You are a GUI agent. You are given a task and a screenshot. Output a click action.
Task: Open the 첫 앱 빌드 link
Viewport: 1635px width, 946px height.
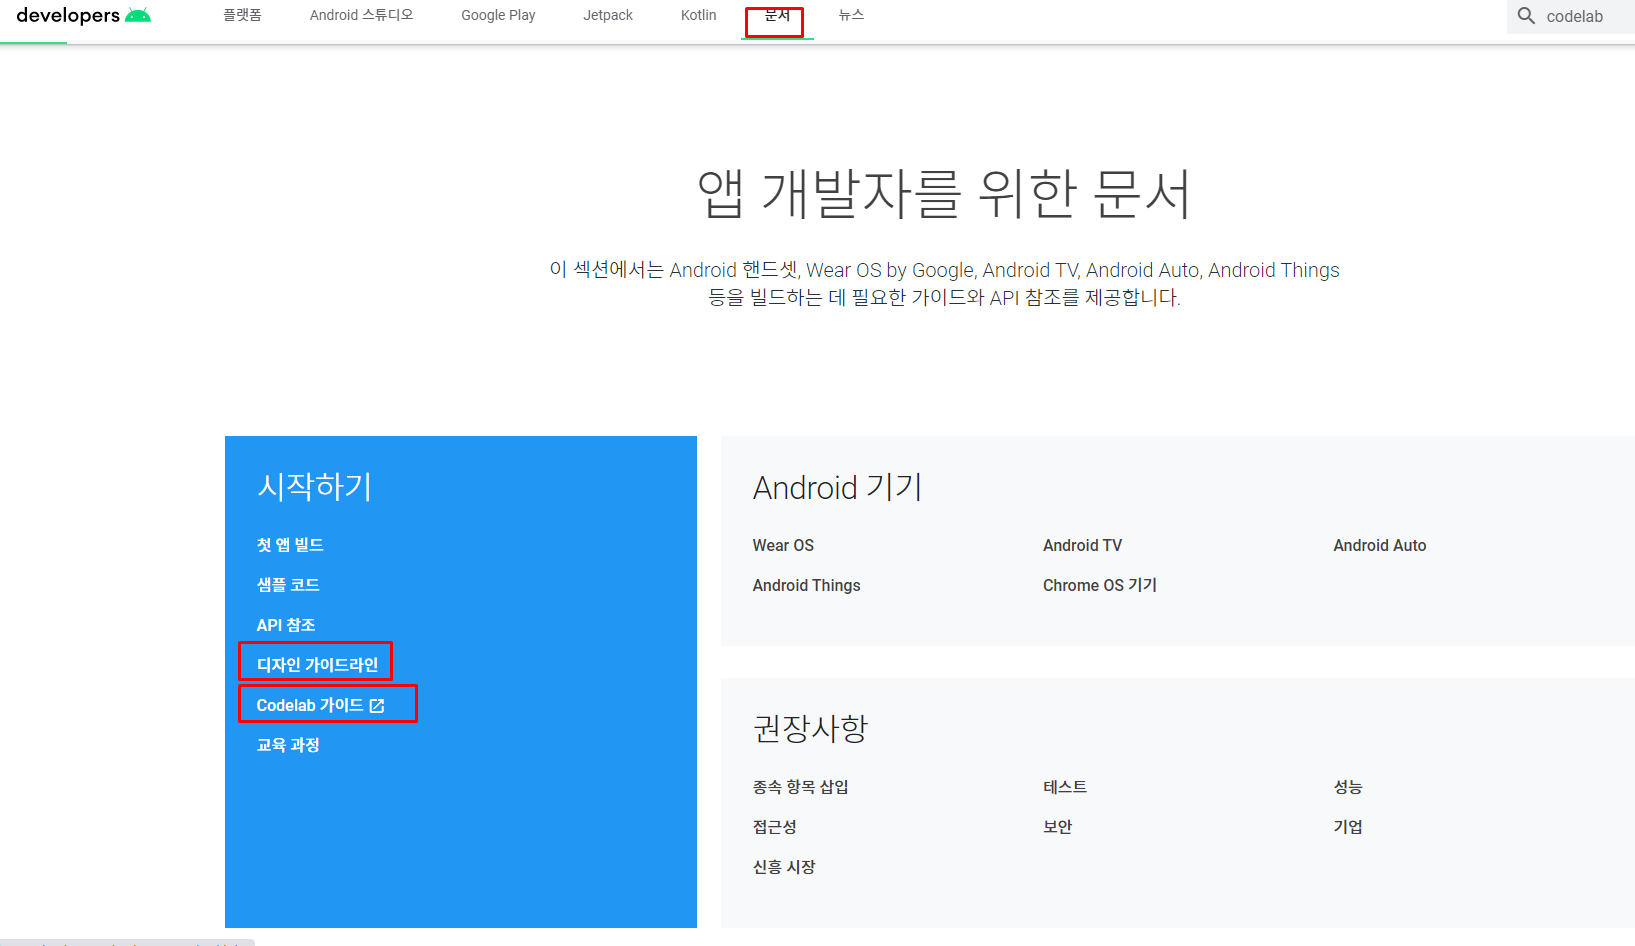click(290, 545)
